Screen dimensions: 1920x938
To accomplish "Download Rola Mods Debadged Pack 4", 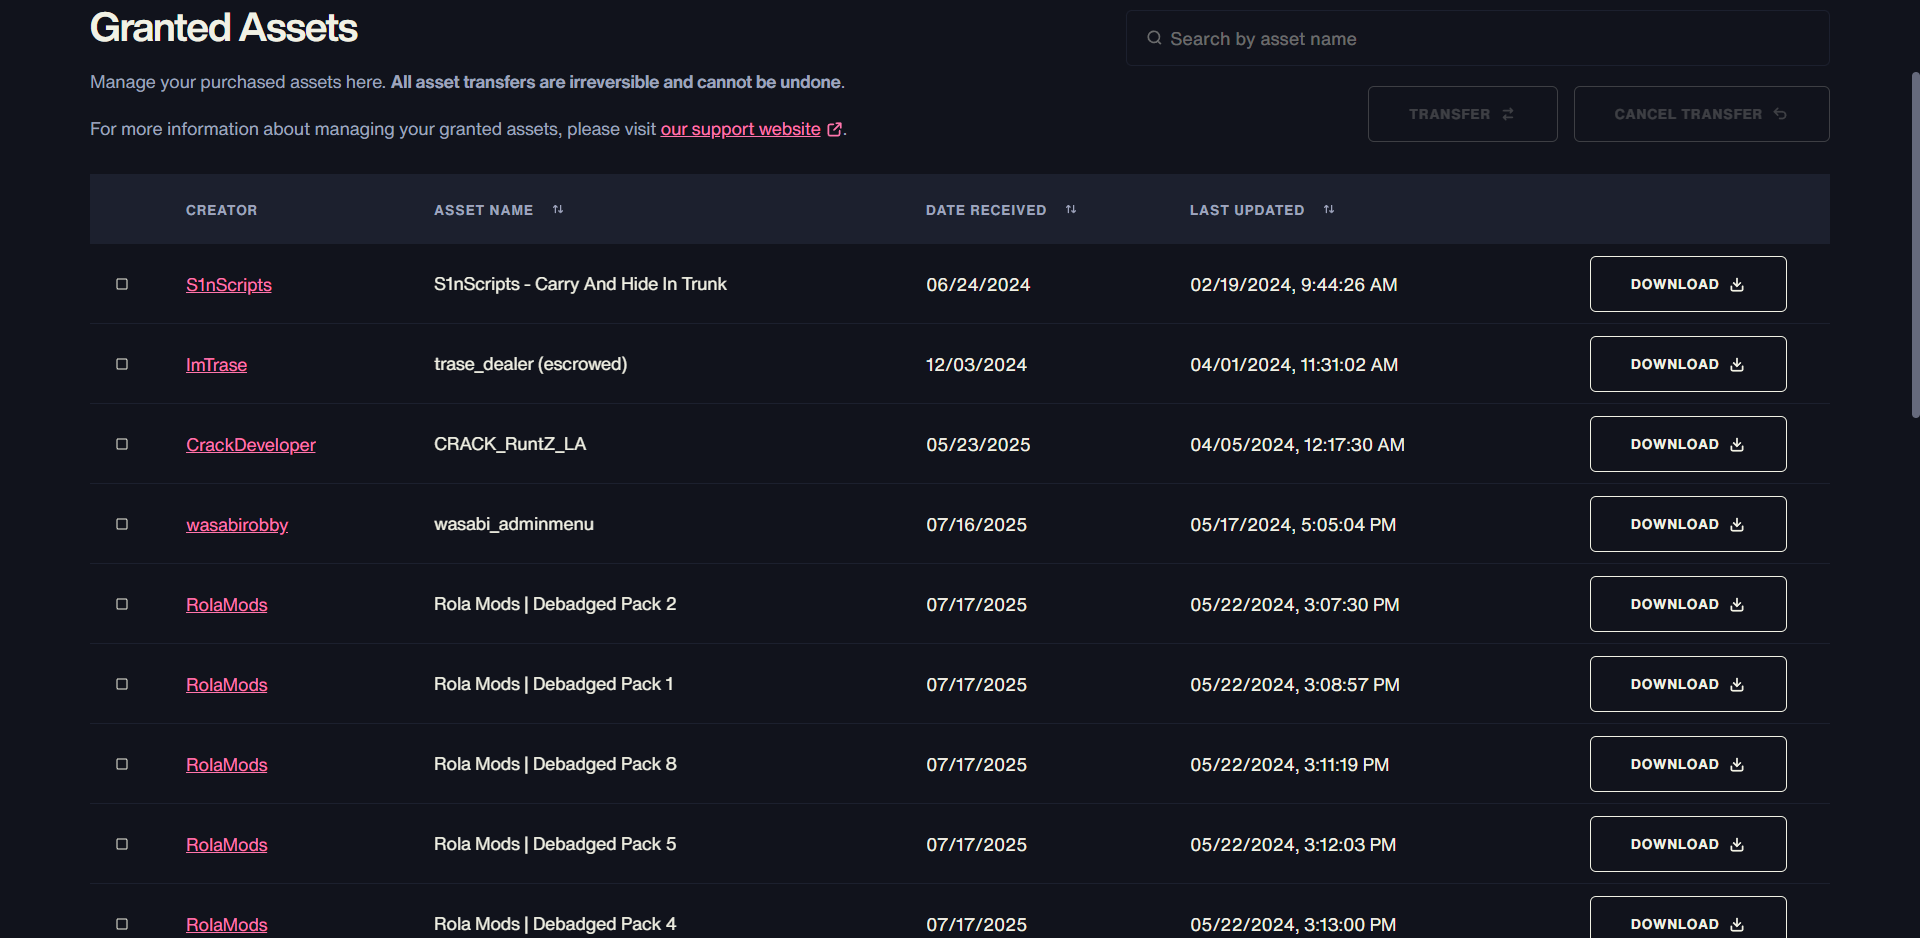I will (1688, 918).
